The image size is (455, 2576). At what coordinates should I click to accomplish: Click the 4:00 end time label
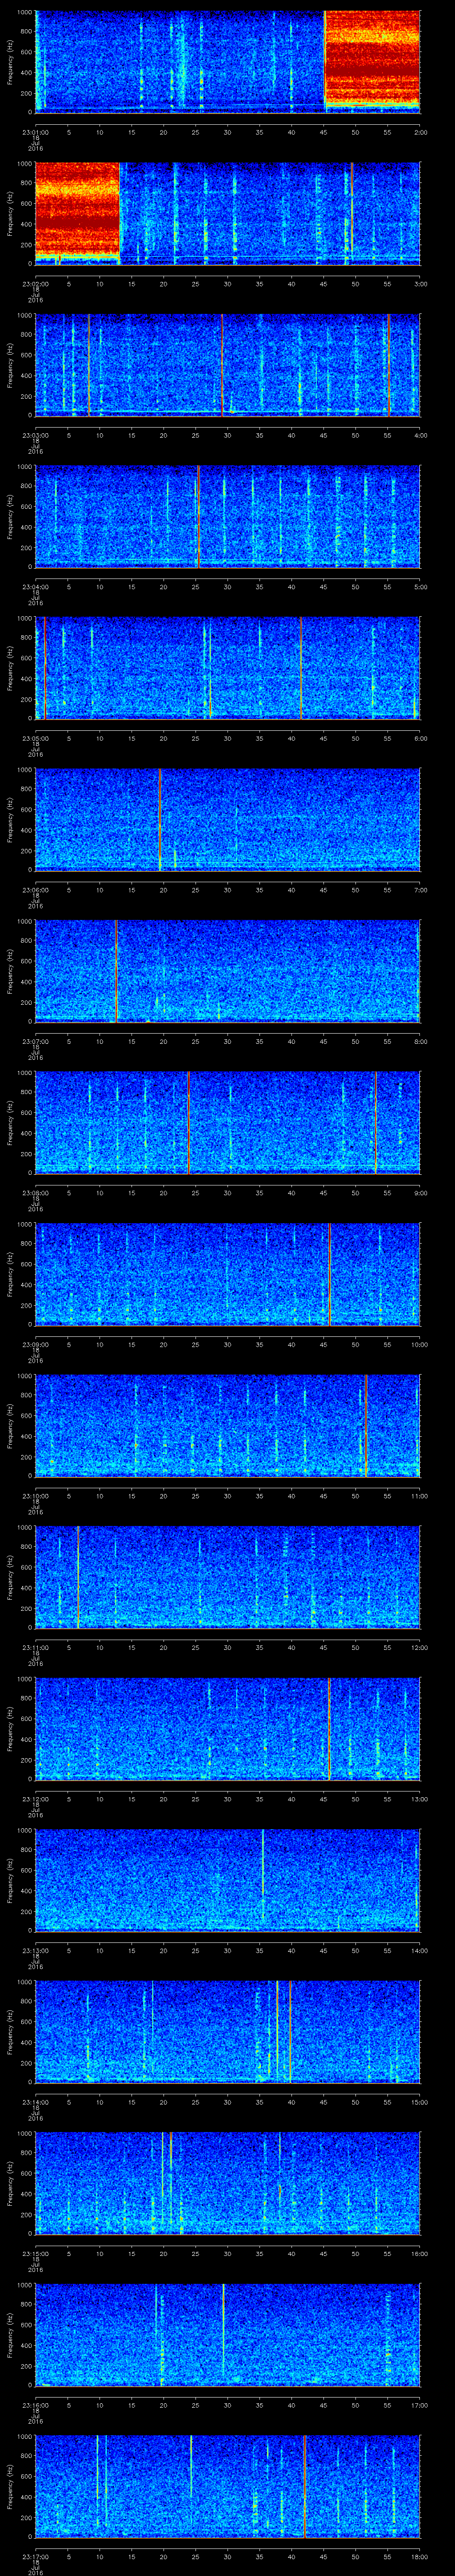tap(420, 435)
